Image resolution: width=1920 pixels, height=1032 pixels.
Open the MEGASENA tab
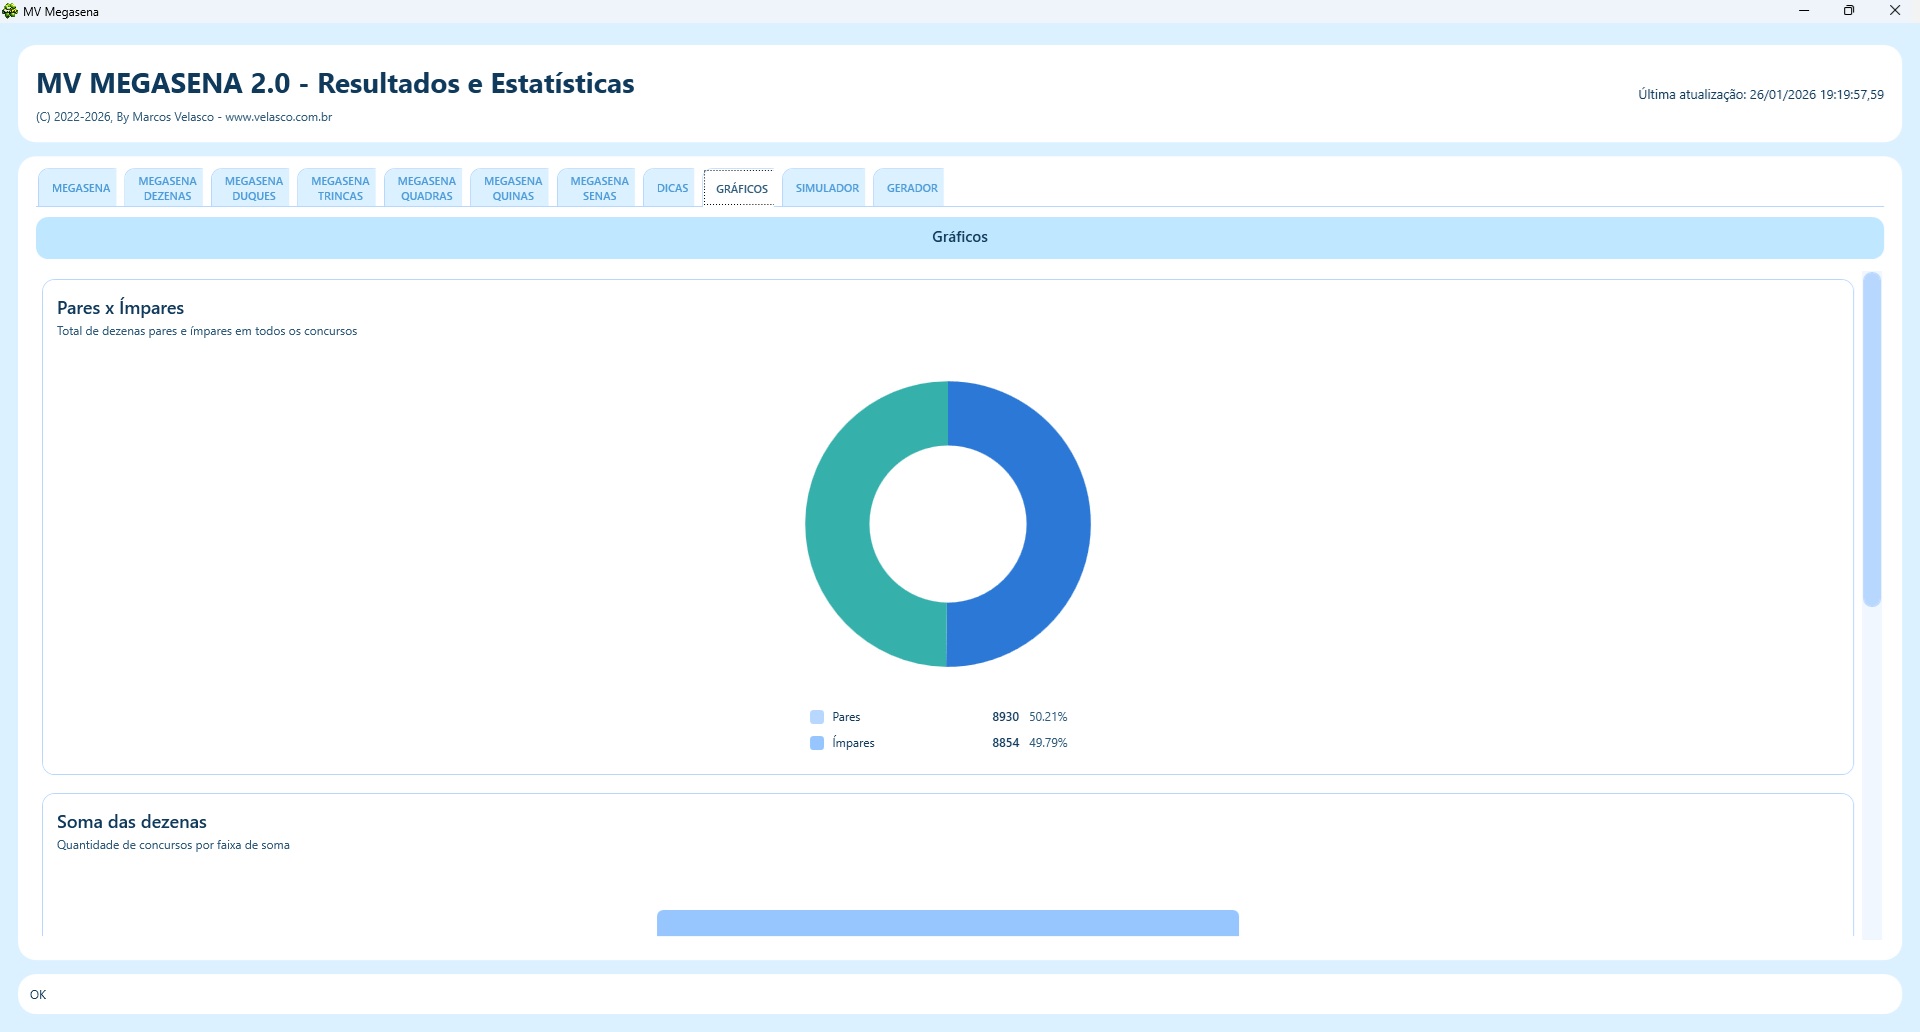pos(81,188)
